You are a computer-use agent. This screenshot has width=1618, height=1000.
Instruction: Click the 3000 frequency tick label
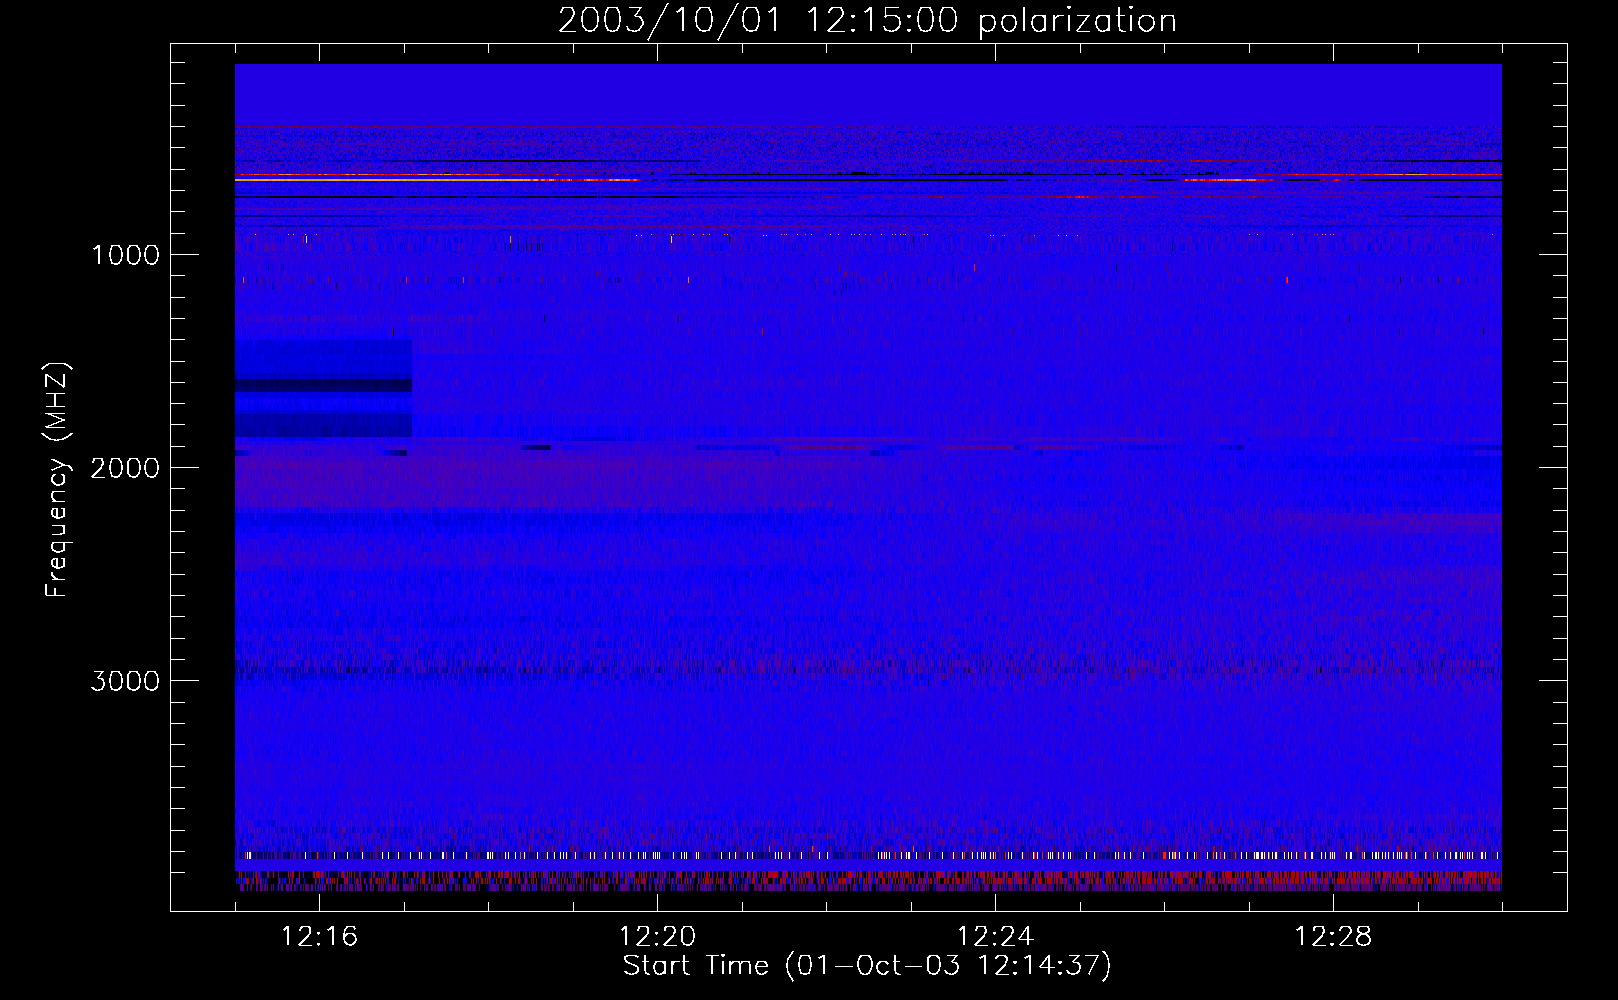(125, 681)
